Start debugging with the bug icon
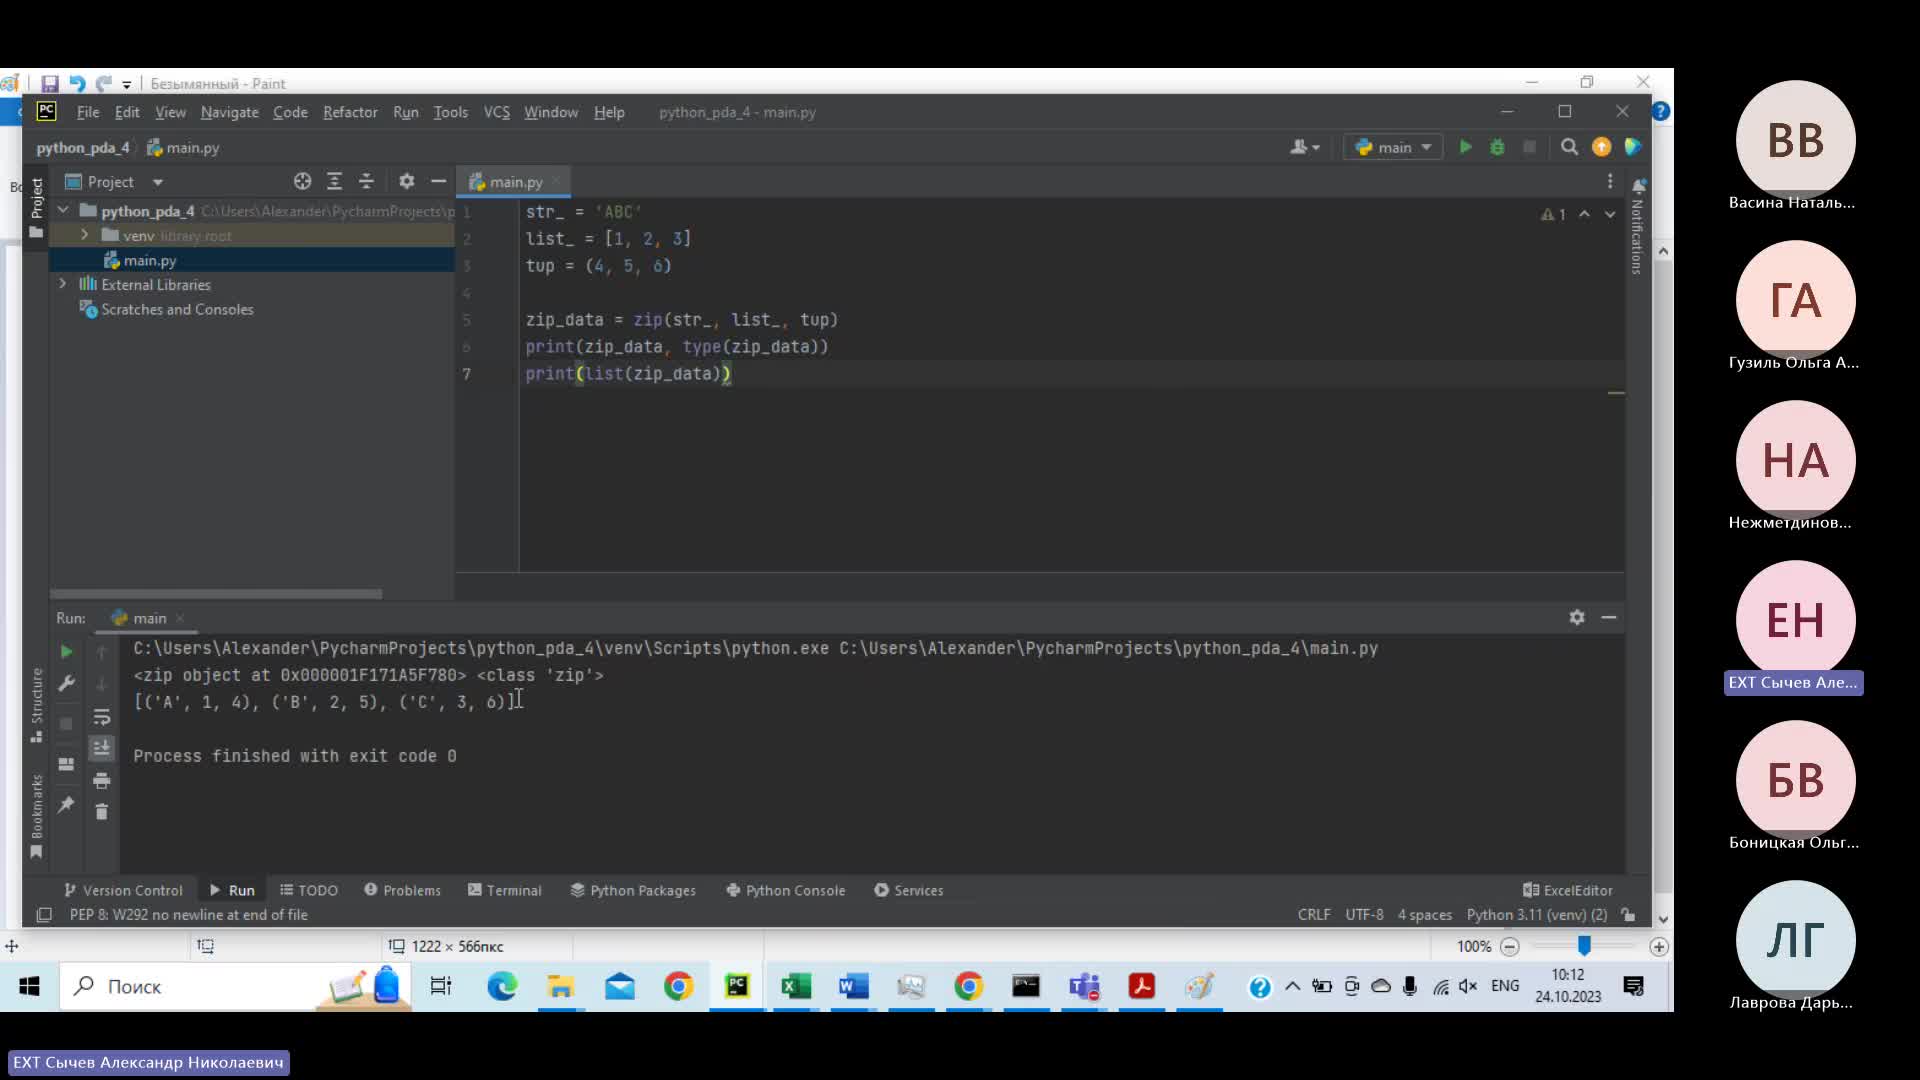Image resolution: width=1920 pixels, height=1080 pixels. pos(1497,147)
